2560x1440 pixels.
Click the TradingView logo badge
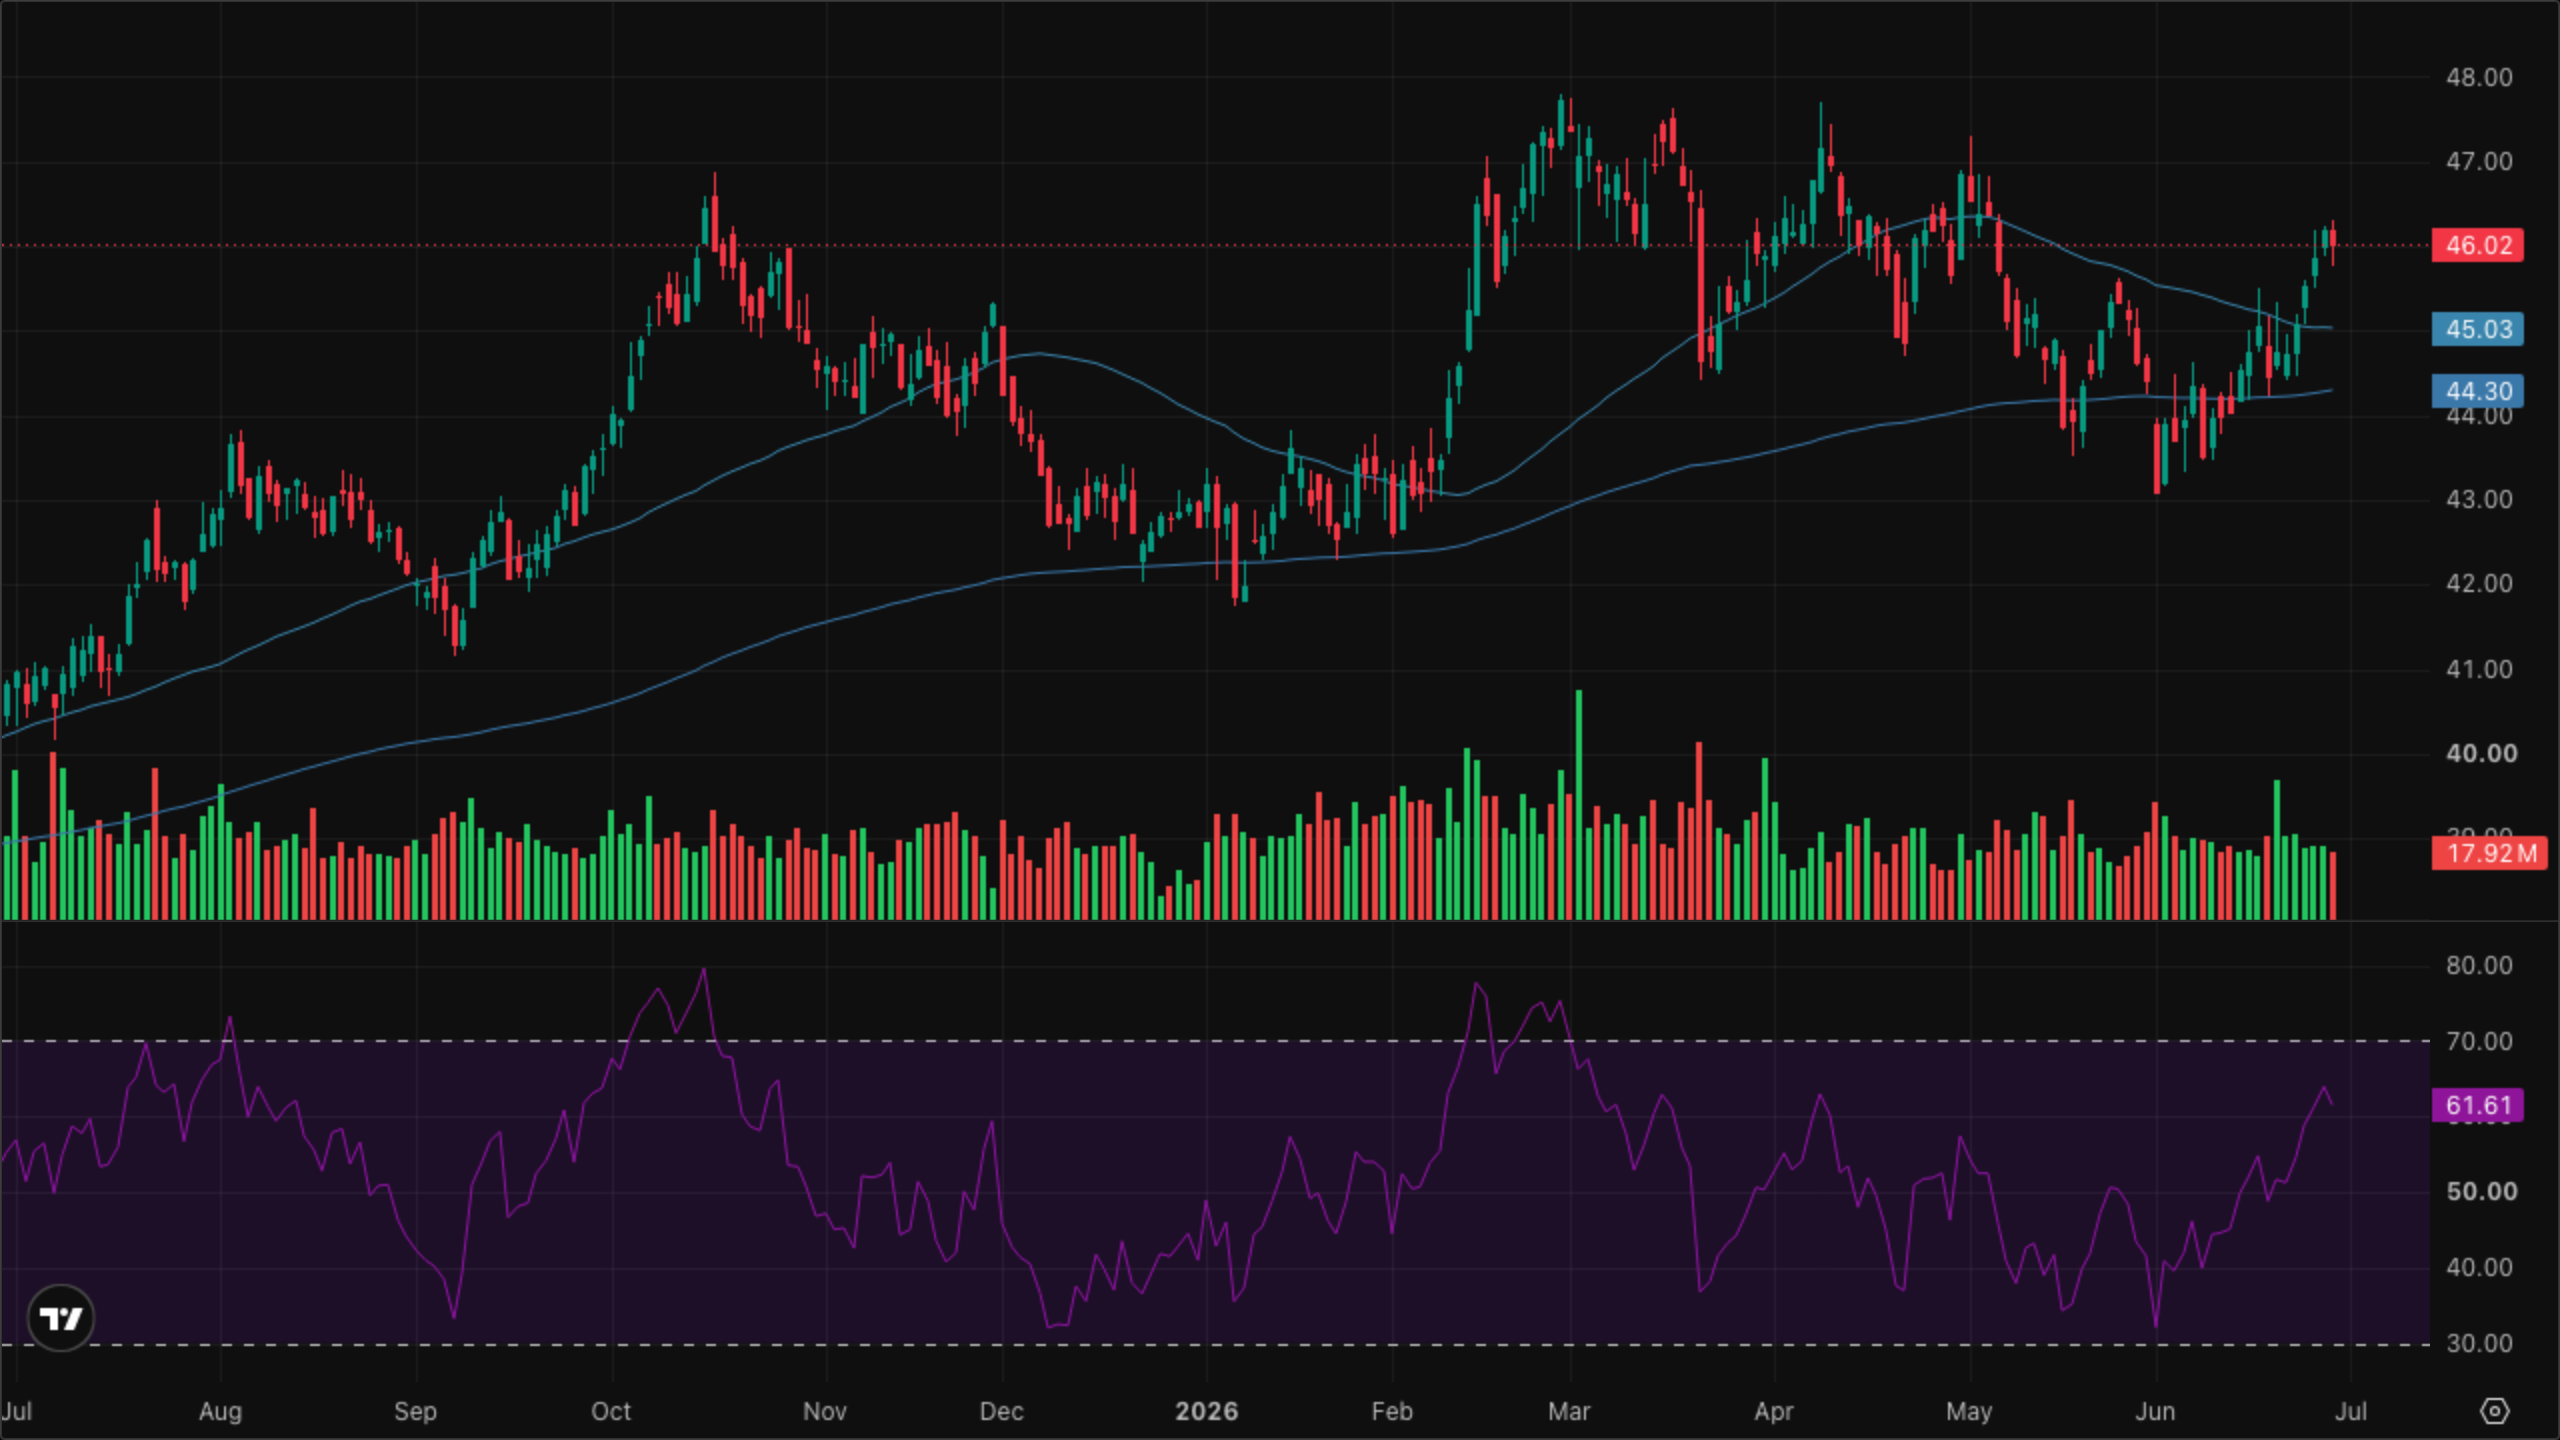click(x=61, y=1318)
